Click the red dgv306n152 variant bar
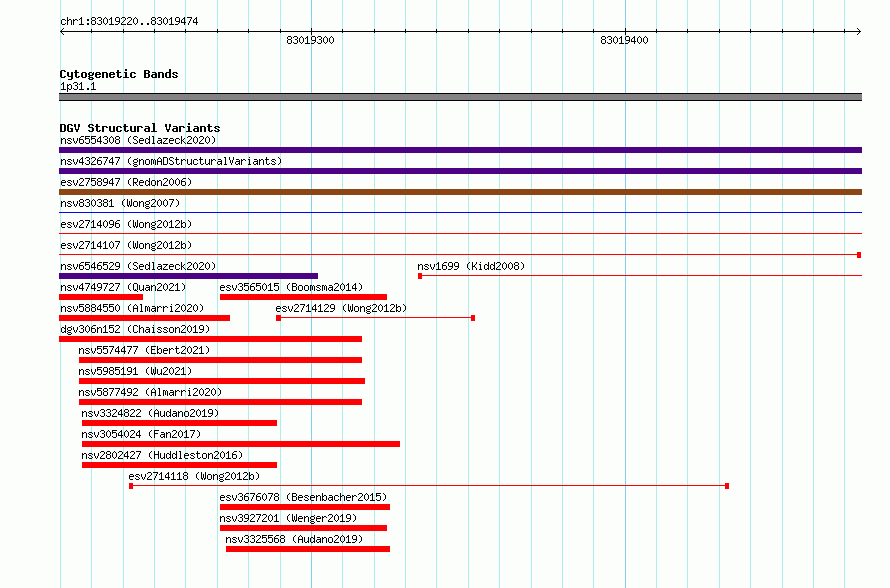890x588 pixels. click(211, 339)
